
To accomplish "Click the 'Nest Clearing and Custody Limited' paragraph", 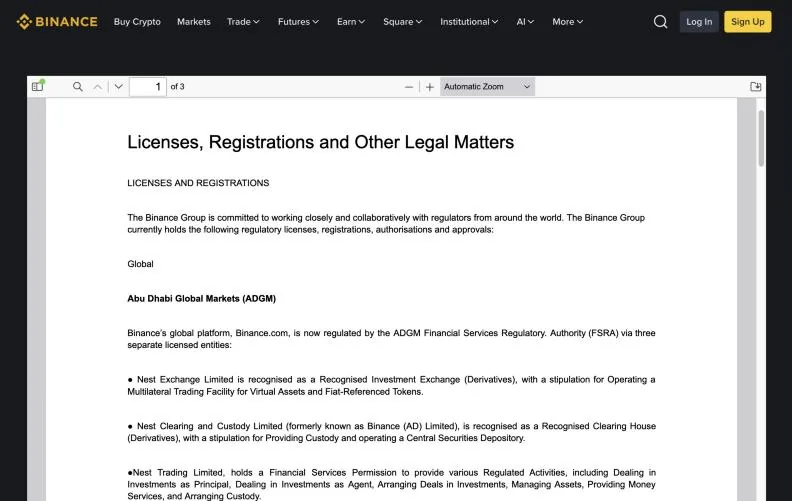I will [x=391, y=432].
